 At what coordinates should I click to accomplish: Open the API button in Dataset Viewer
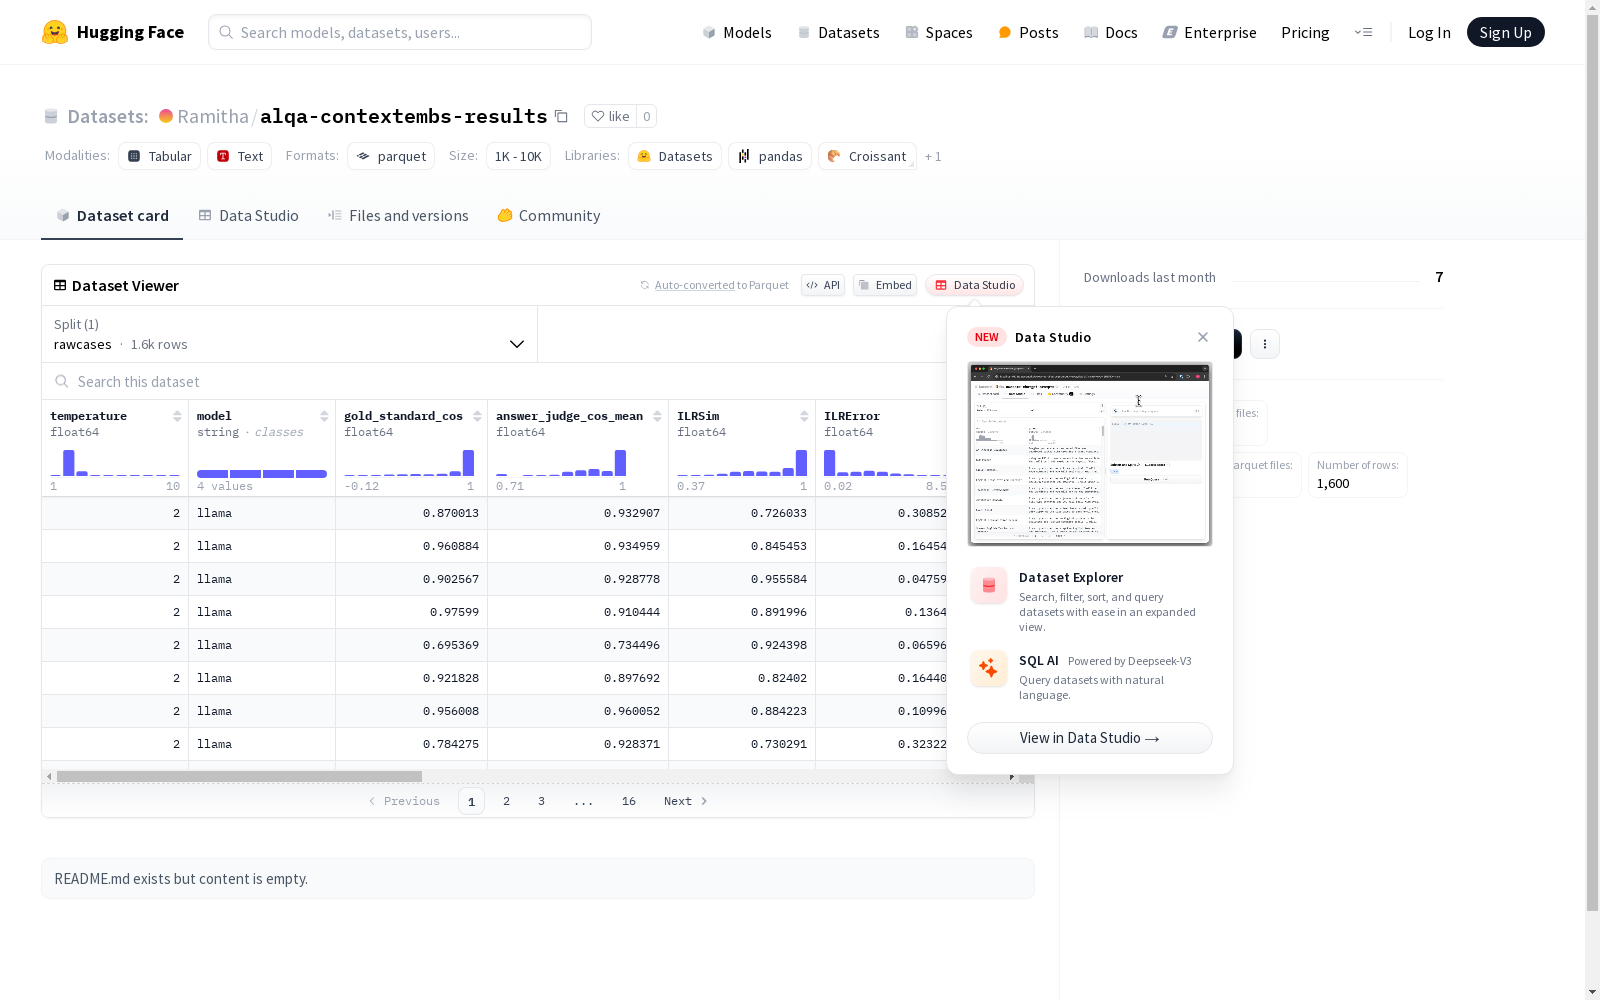(823, 285)
